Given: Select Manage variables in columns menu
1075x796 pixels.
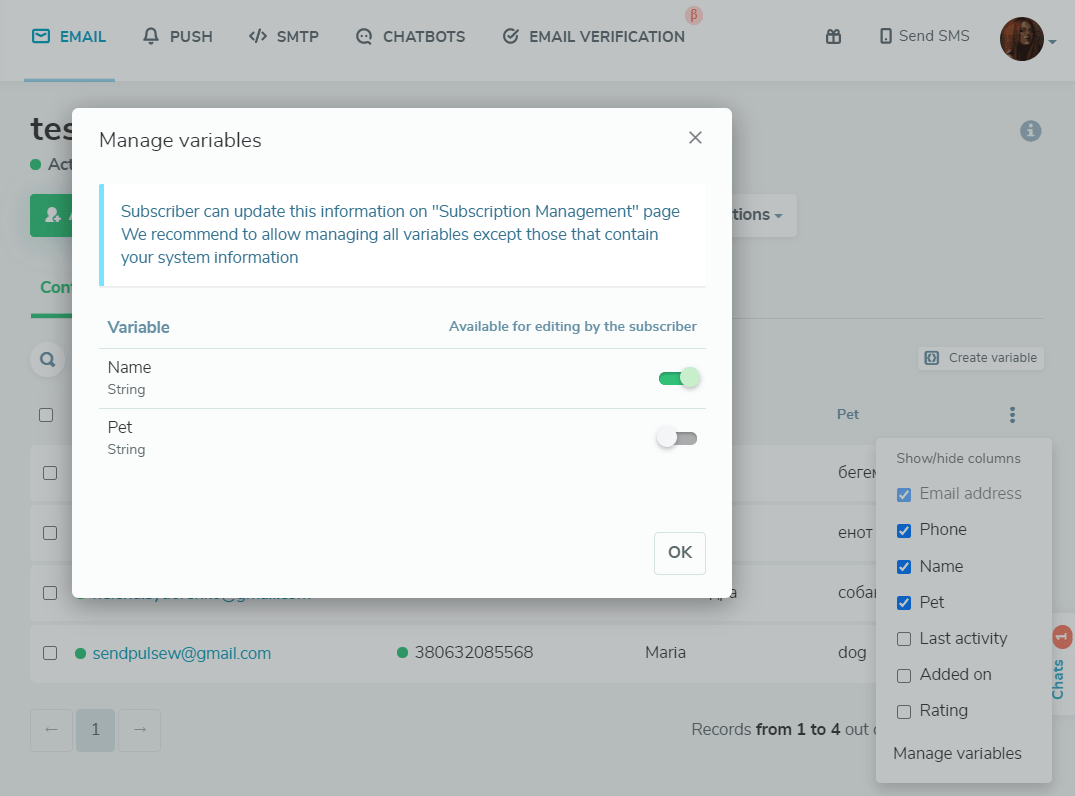Looking at the screenshot, I should click(x=957, y=754).
